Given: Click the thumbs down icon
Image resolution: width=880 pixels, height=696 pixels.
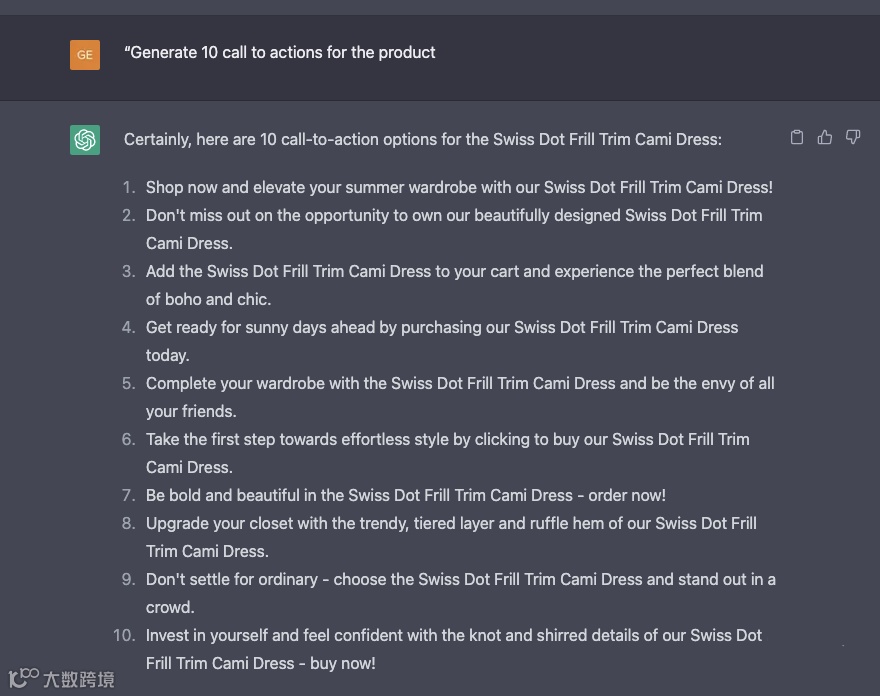Looking at the screenshot, I should coord(853,138).
